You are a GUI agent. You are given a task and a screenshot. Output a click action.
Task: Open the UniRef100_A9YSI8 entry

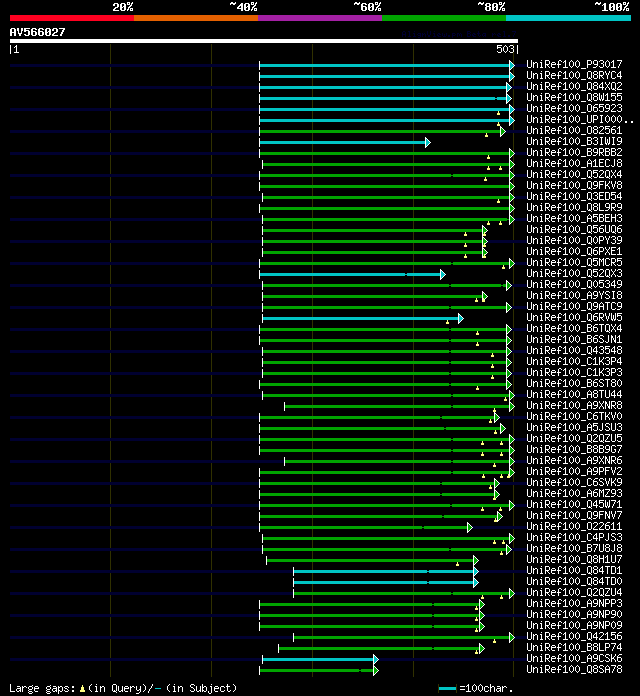[574, 296]
